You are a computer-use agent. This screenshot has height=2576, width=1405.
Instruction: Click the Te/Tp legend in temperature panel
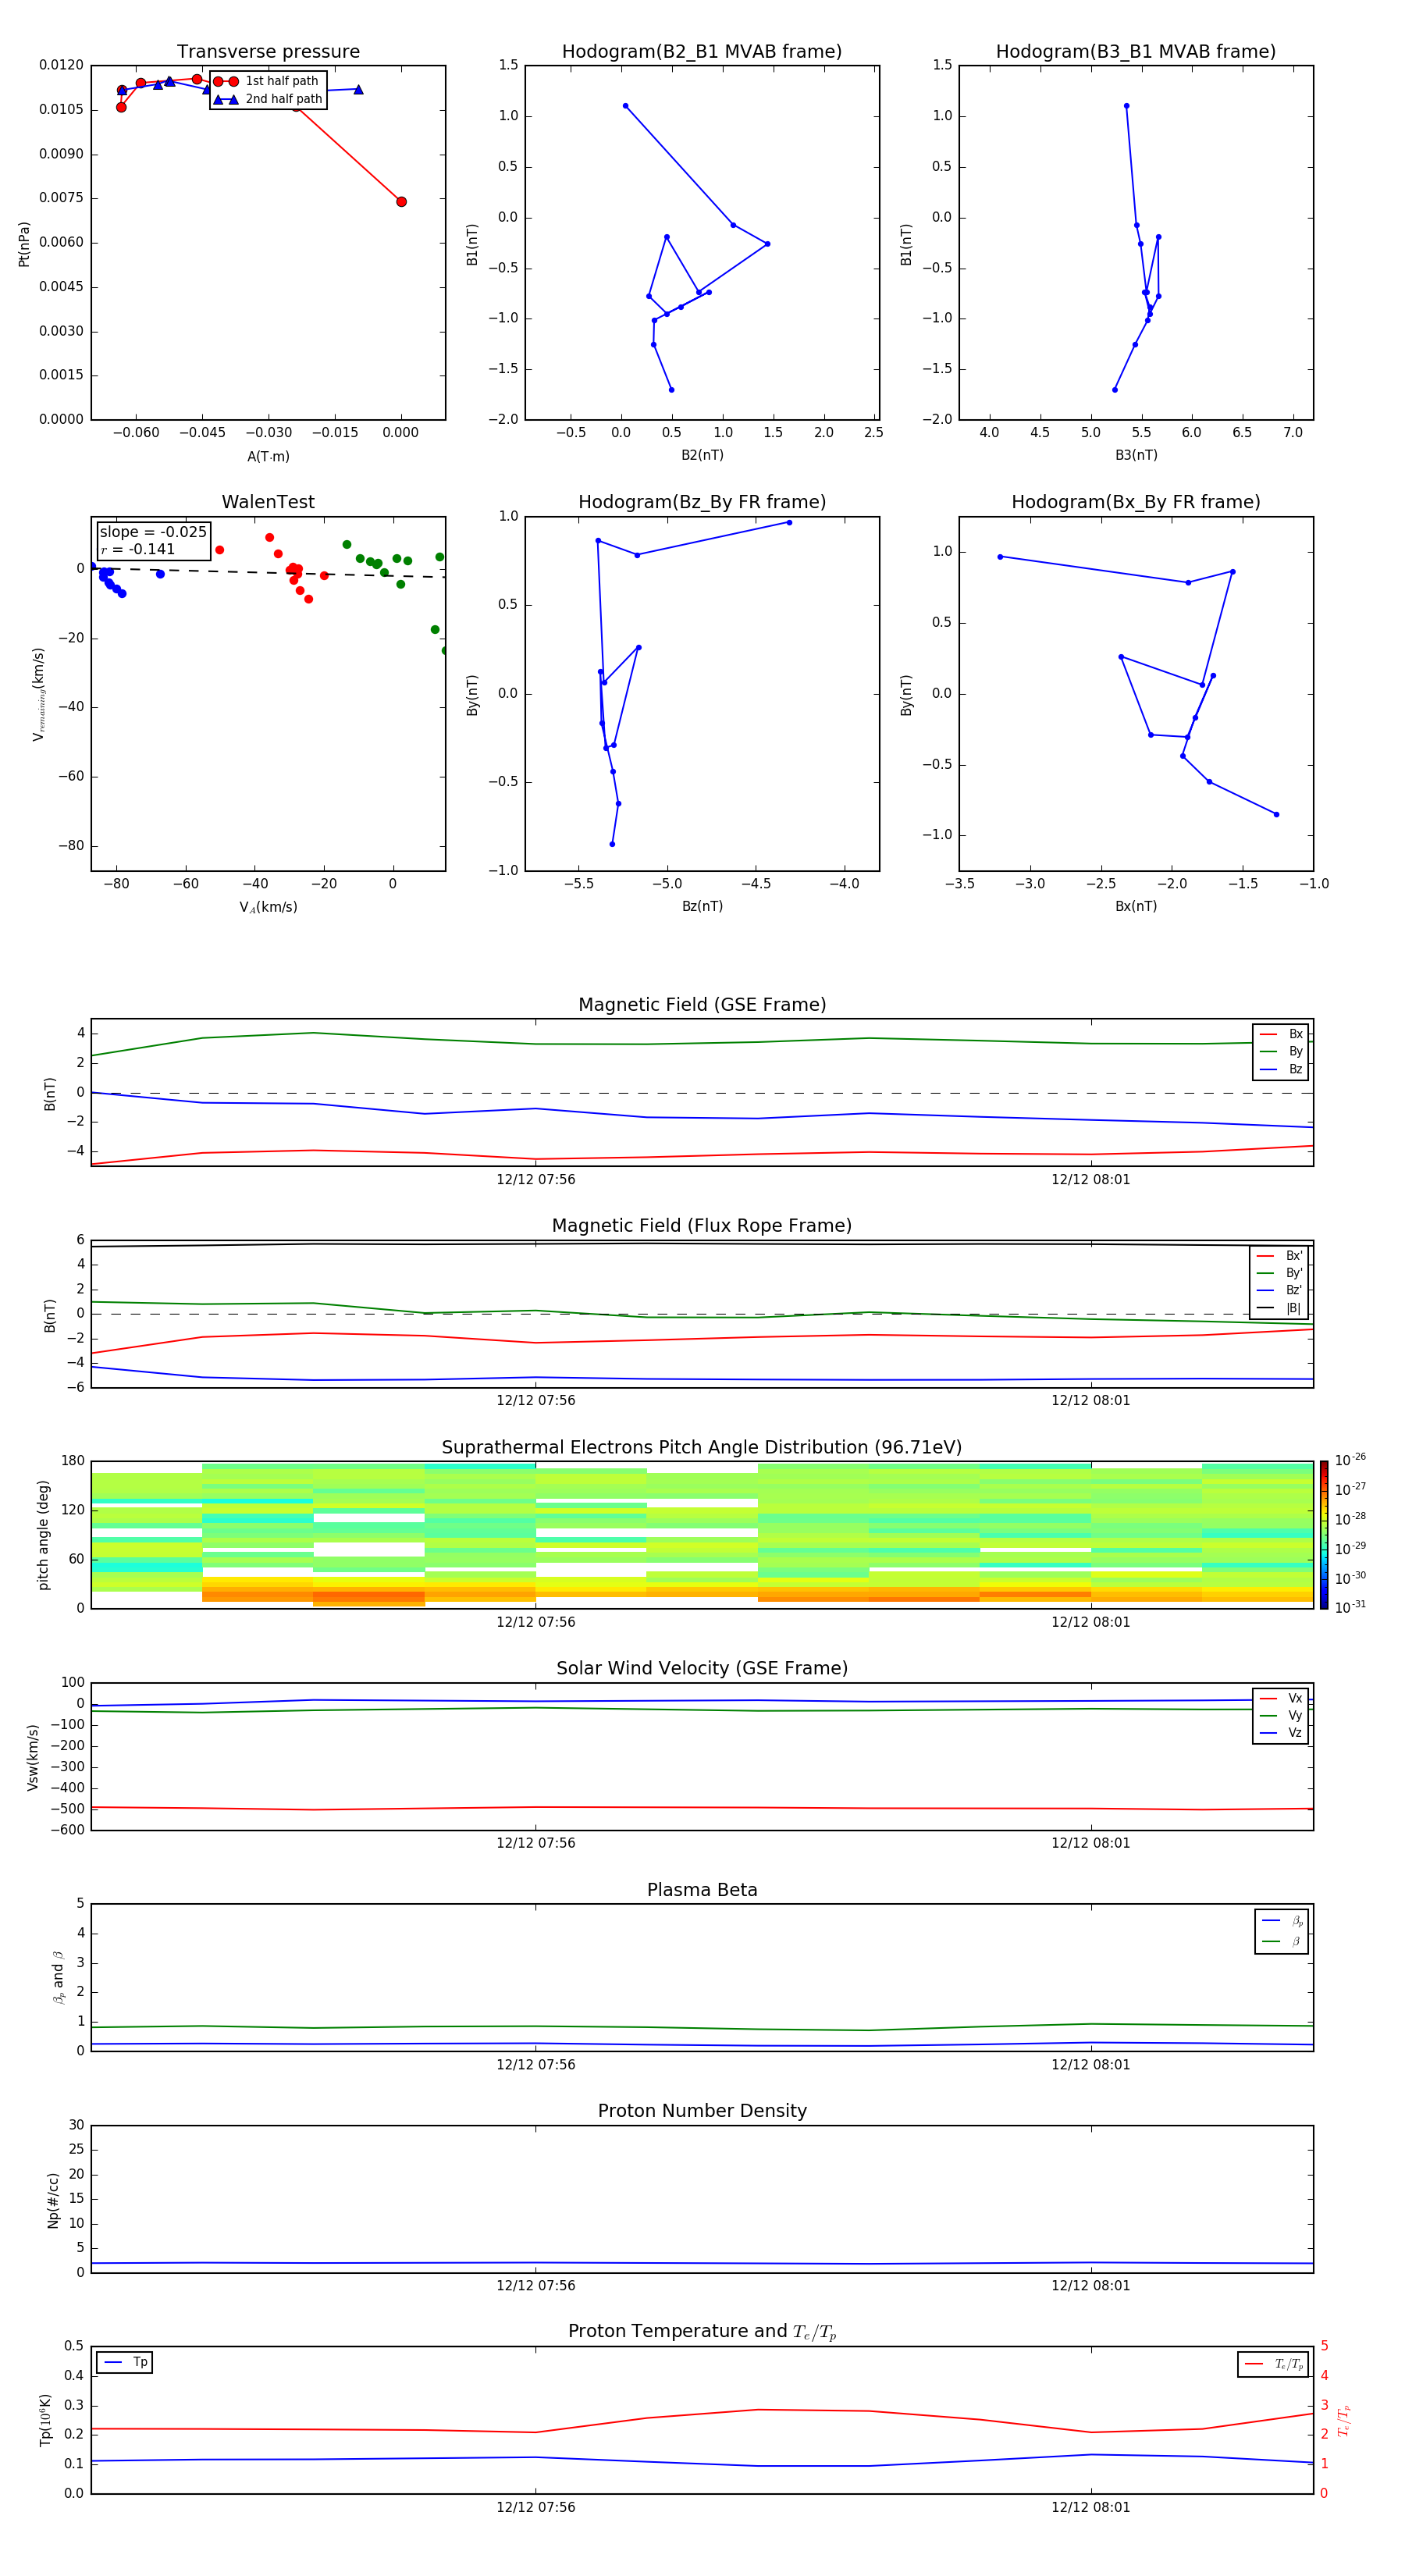coord(1273,2364)
